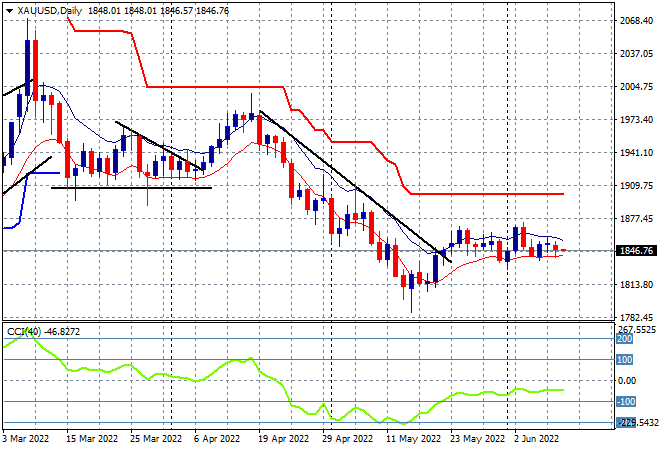Click the CCI -100 level label

tap(625, 402)
